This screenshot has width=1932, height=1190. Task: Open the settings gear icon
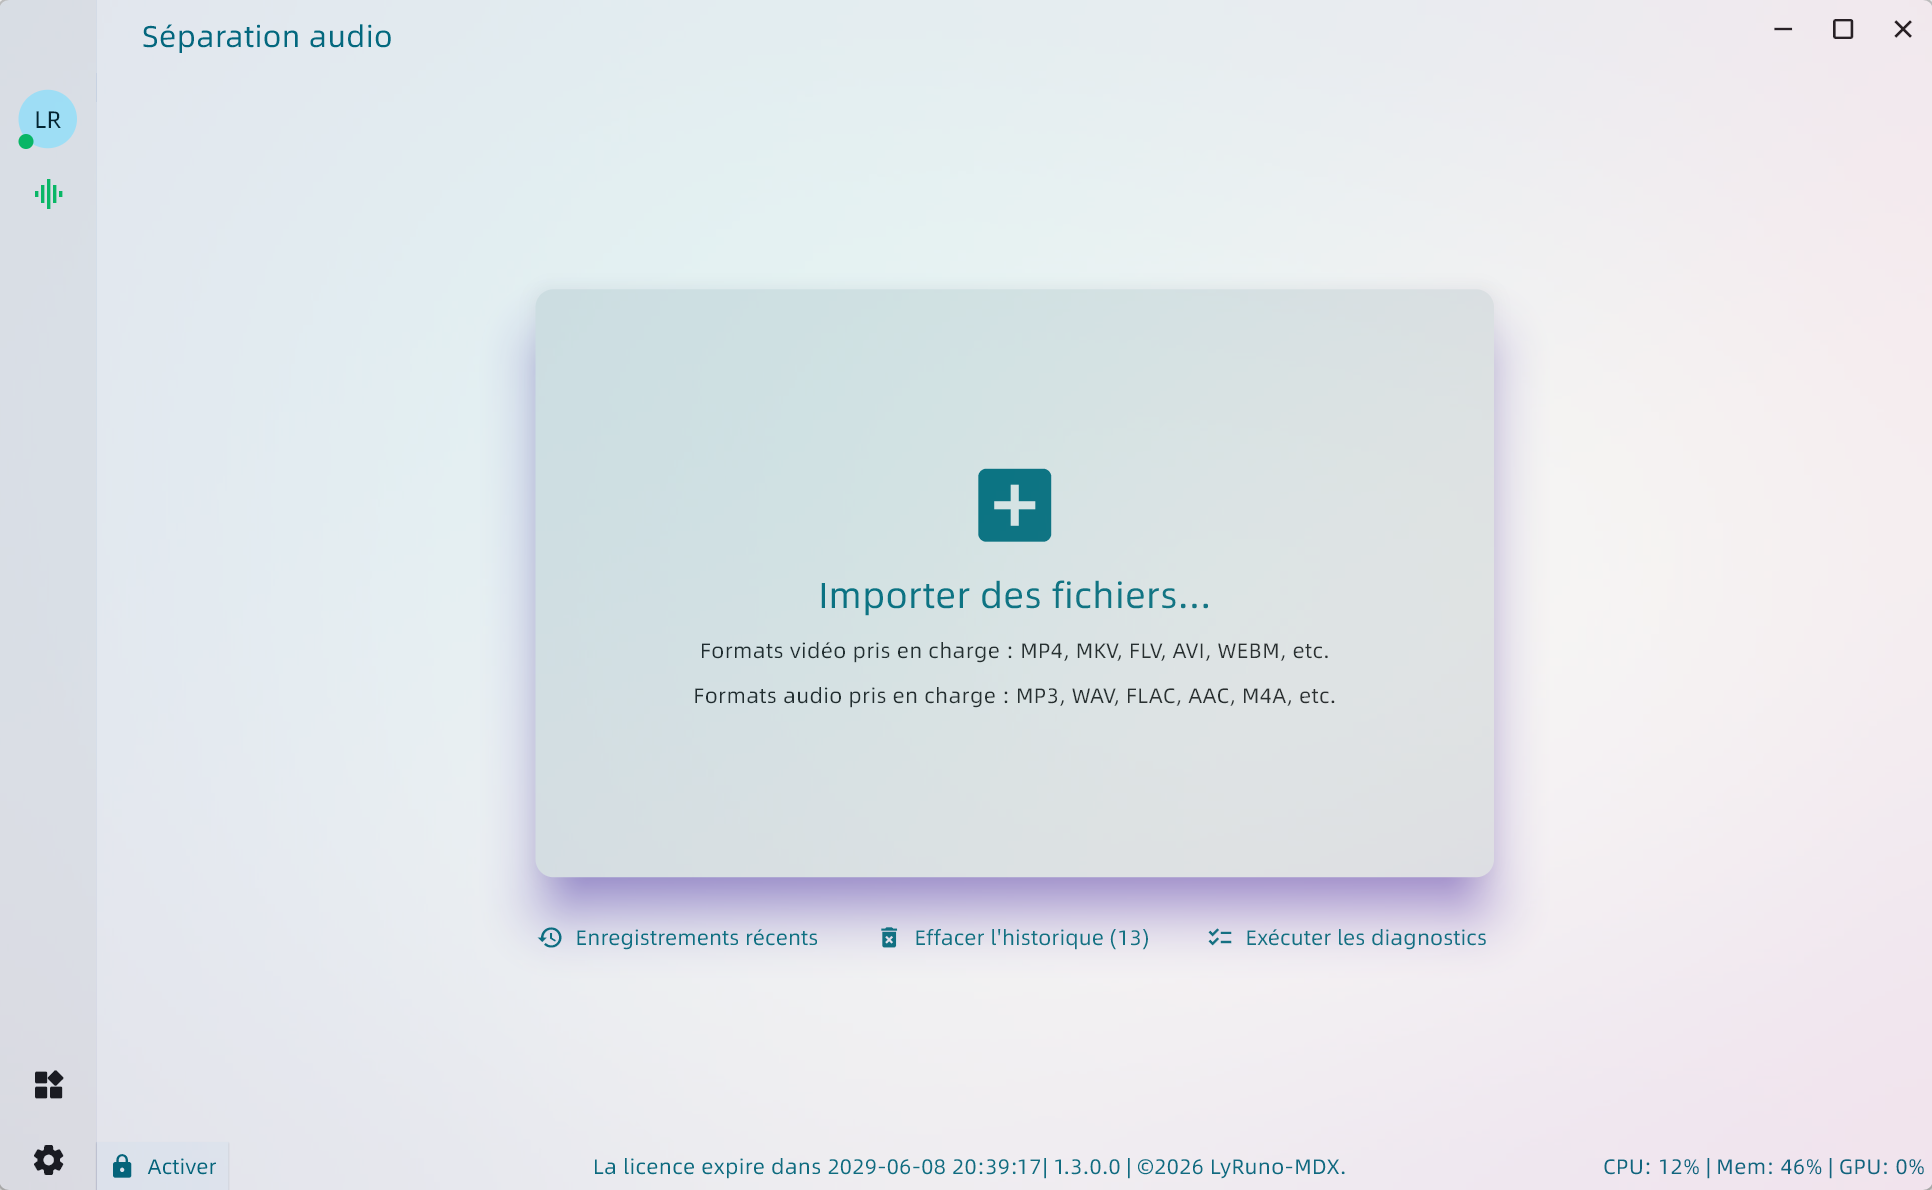pos(47,1160)
